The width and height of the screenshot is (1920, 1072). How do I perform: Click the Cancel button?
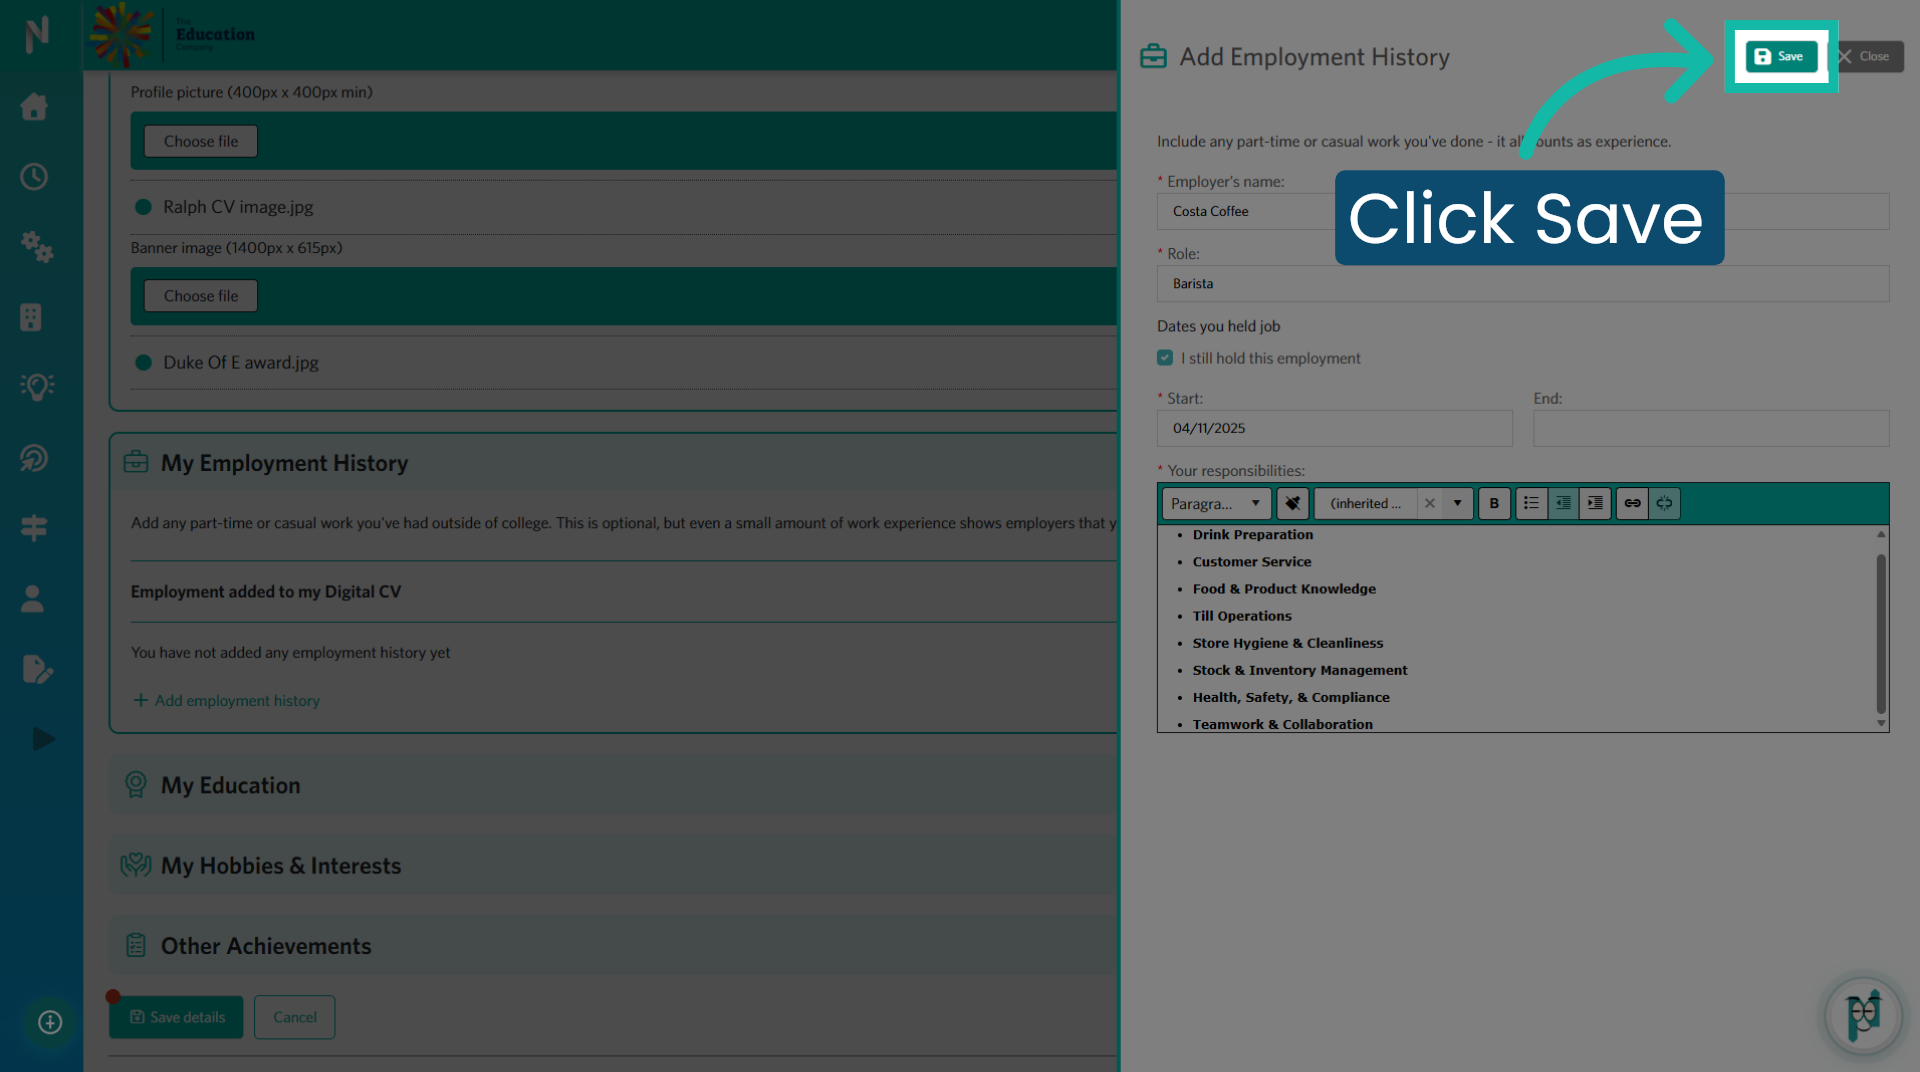(295, 1017)
